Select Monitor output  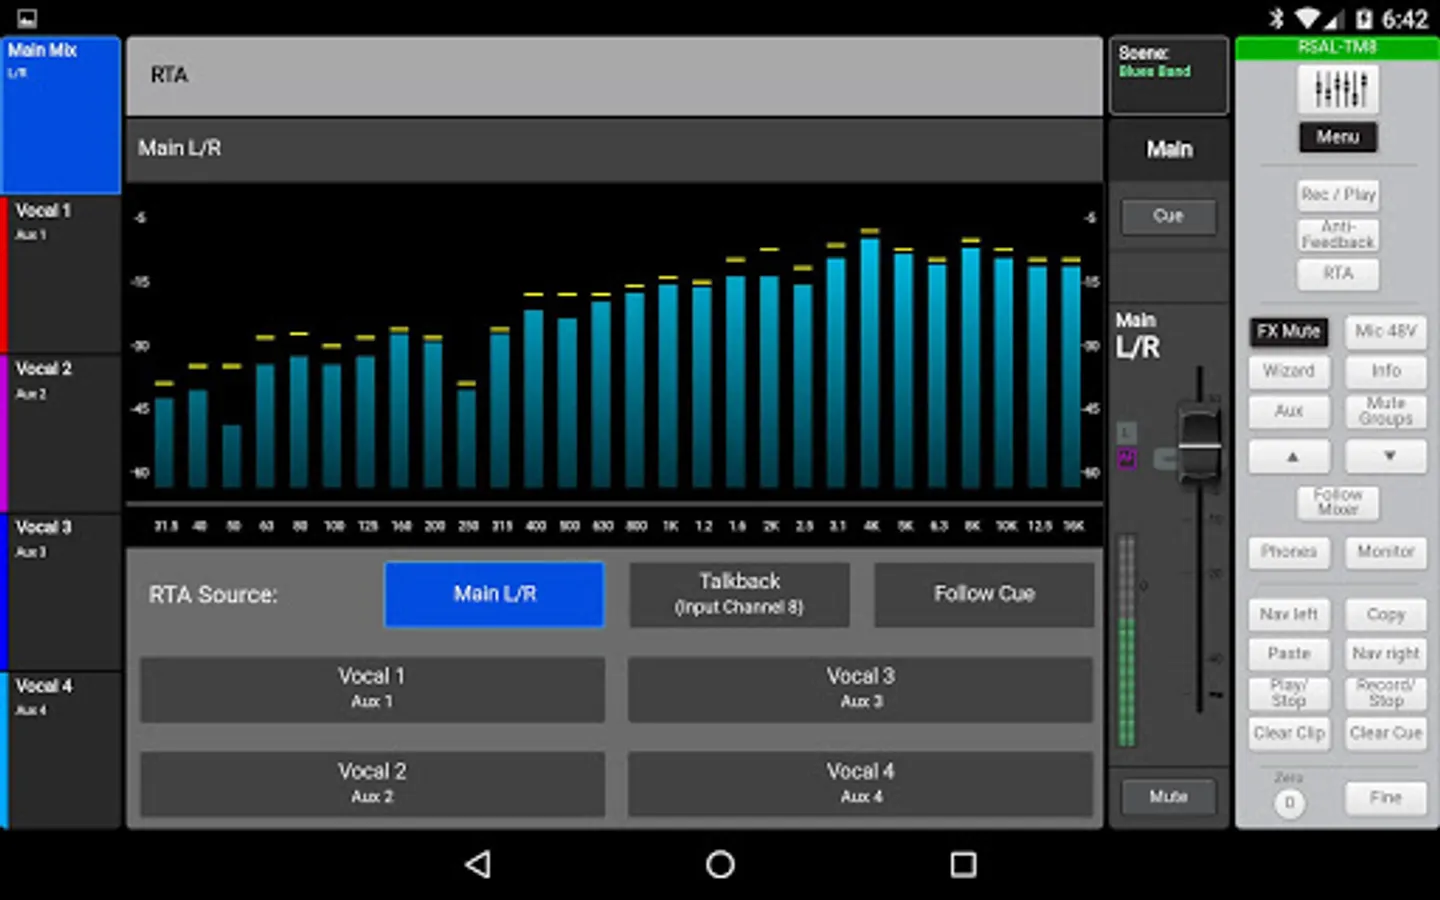coord(1386,552)
